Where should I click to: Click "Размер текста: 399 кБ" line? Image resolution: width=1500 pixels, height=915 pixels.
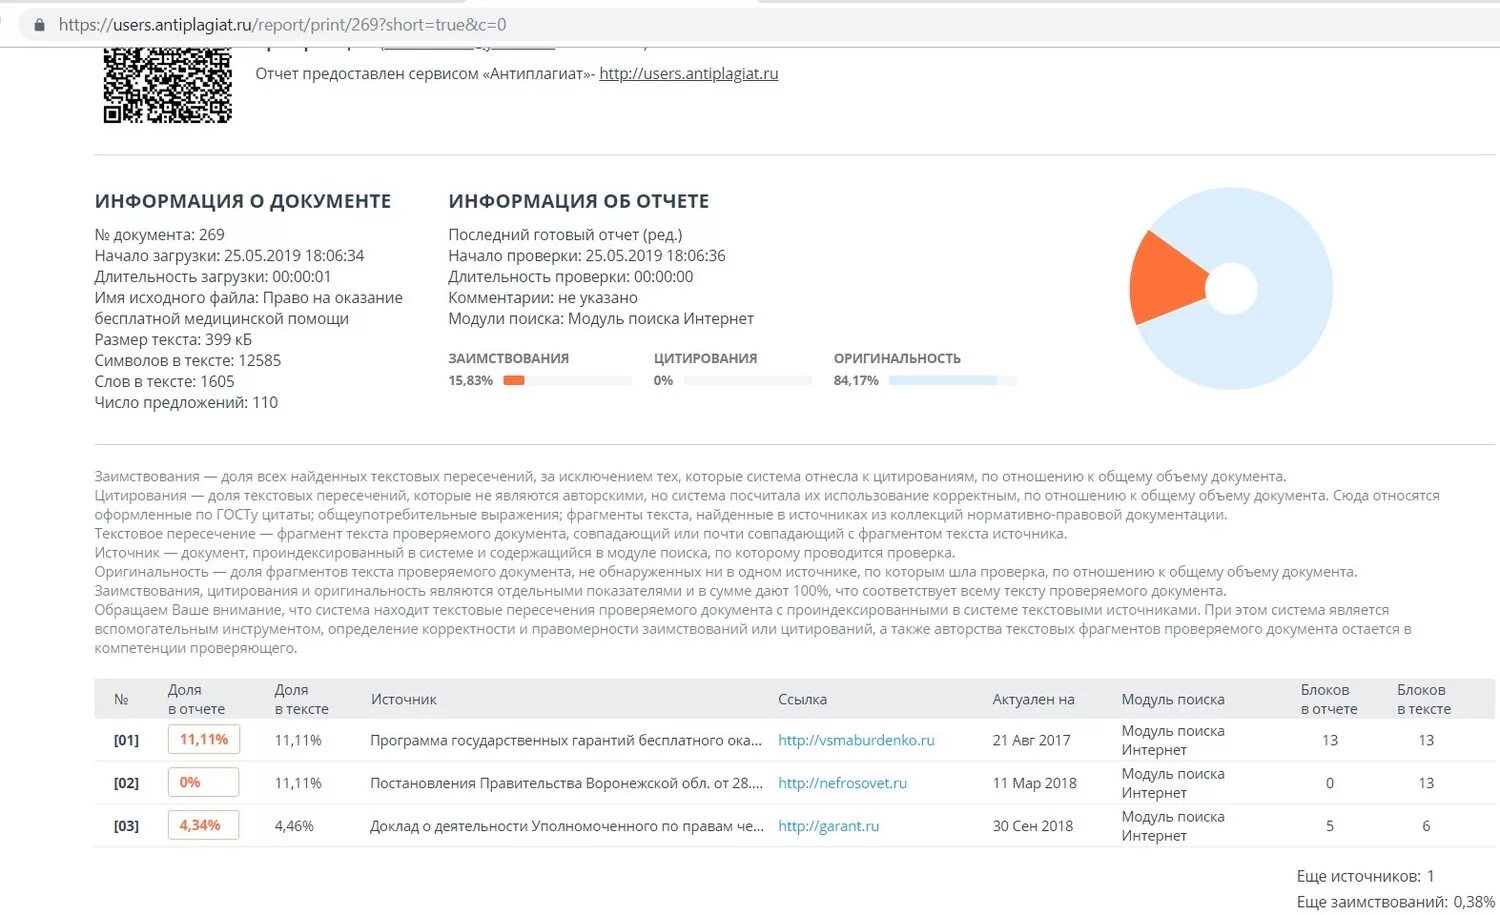coord(173,340)
